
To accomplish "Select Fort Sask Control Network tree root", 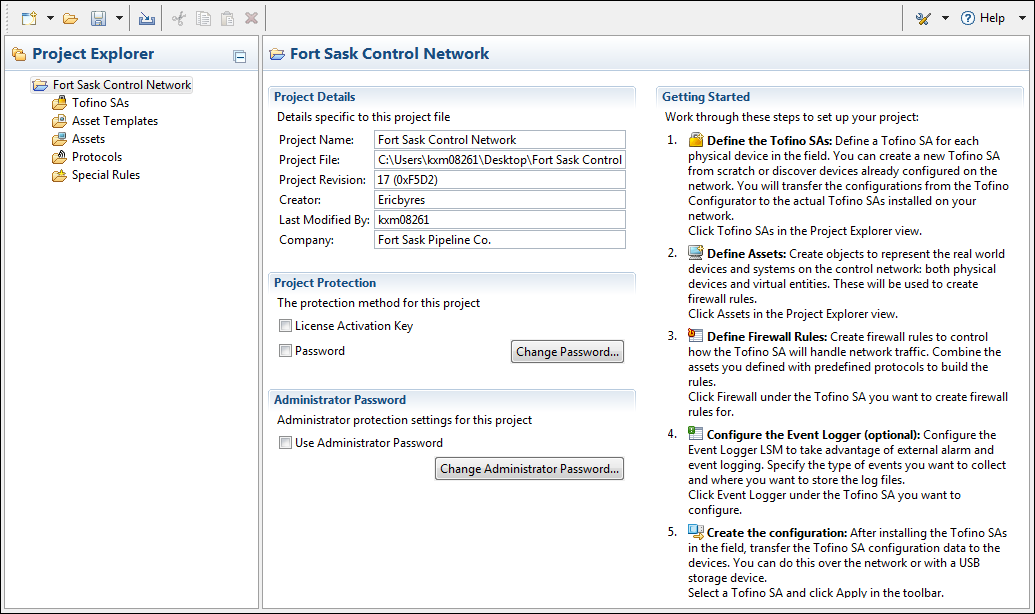I will [x=112, y=85].
